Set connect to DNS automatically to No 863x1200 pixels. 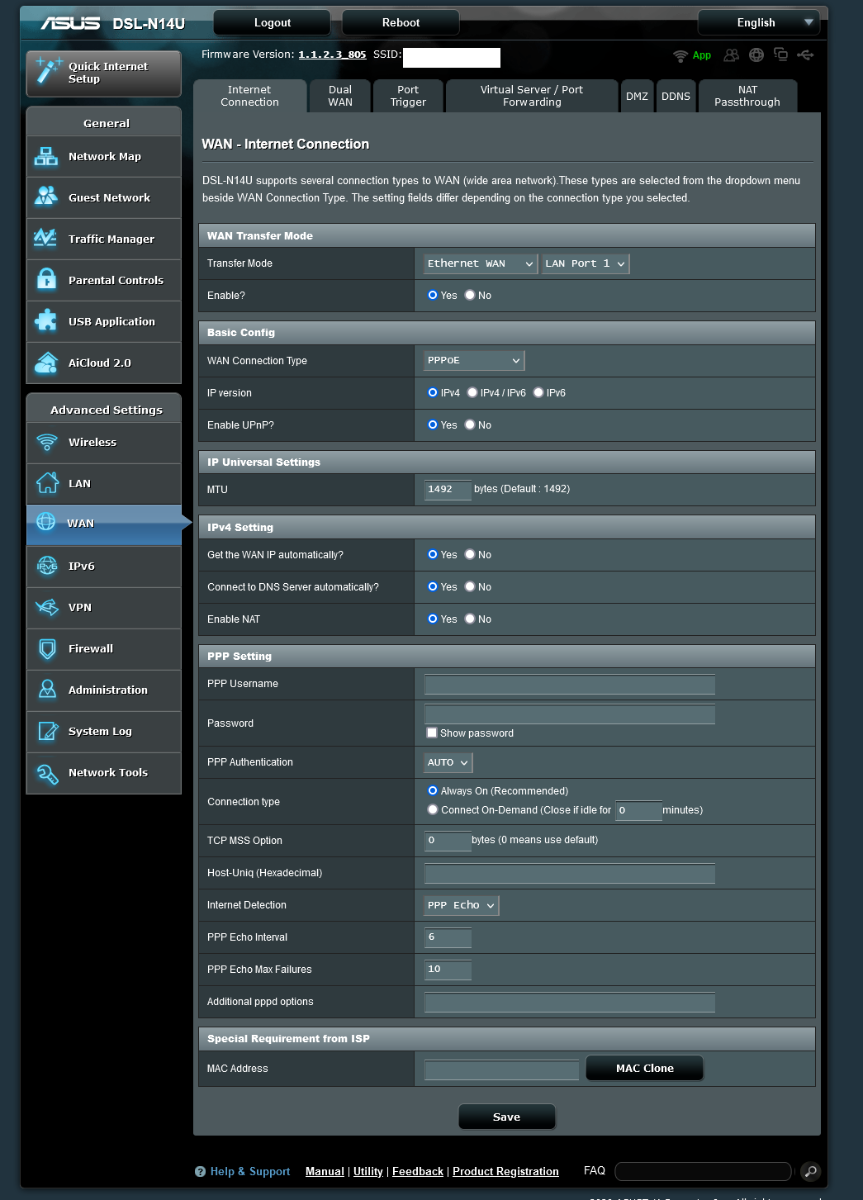pyautogui.click(x=470, y=586)
